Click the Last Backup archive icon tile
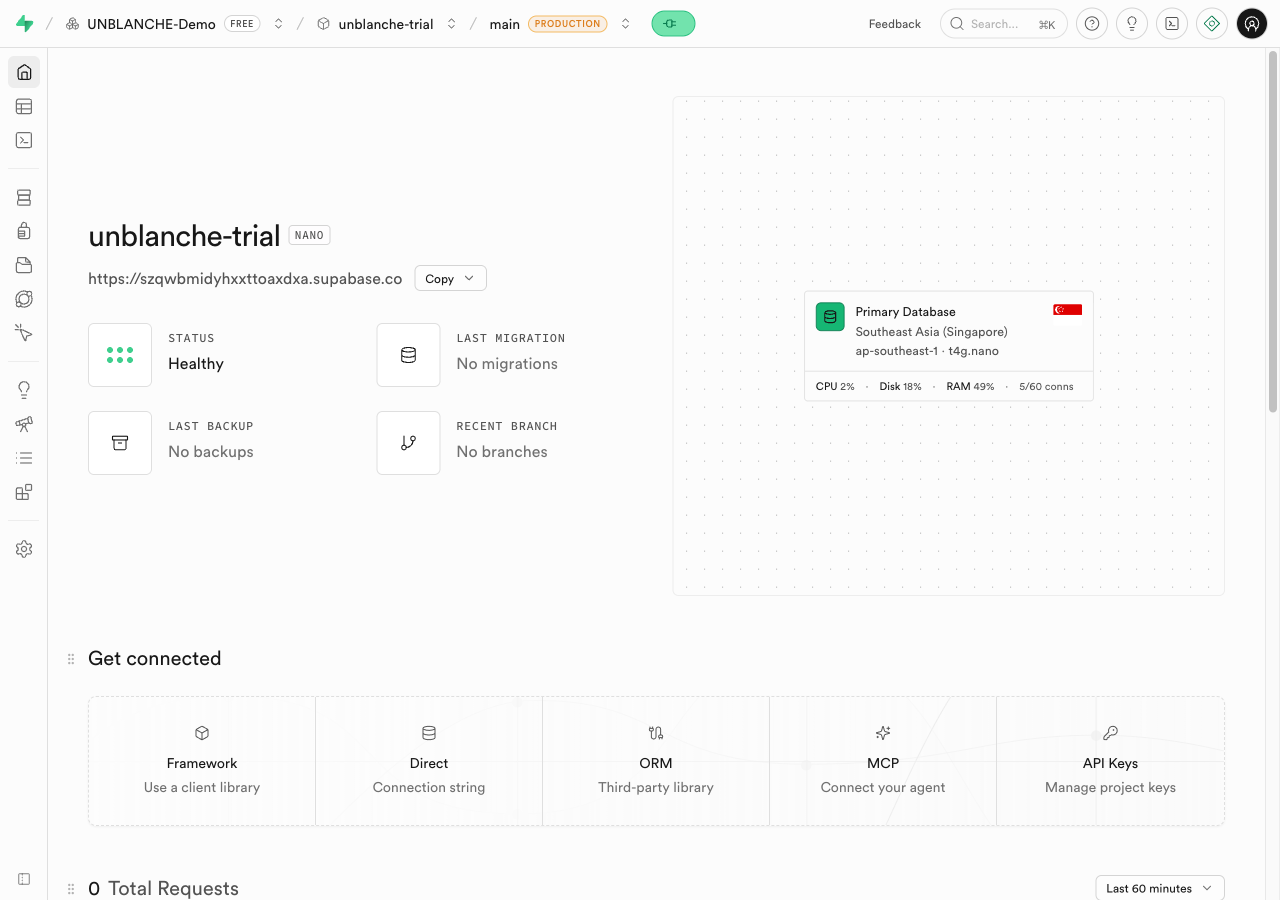The image size is (1280, 900). tap(120, 443)
